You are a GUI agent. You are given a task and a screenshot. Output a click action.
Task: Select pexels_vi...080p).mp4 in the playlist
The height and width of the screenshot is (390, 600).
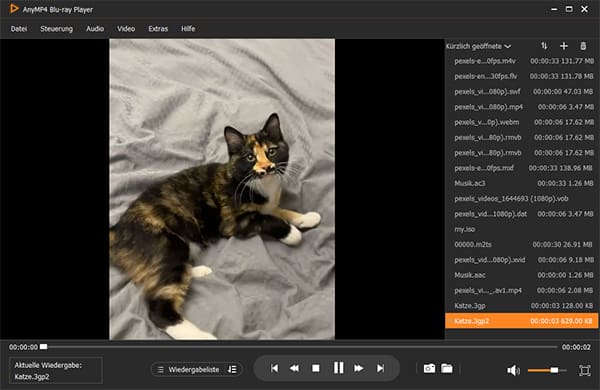(x=522, y=107)
